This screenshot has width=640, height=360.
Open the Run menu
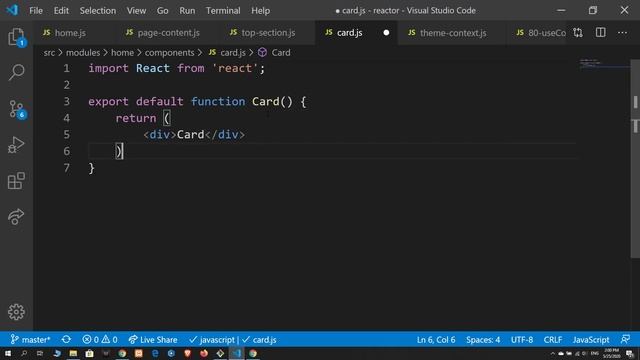(x=187, y=11)
